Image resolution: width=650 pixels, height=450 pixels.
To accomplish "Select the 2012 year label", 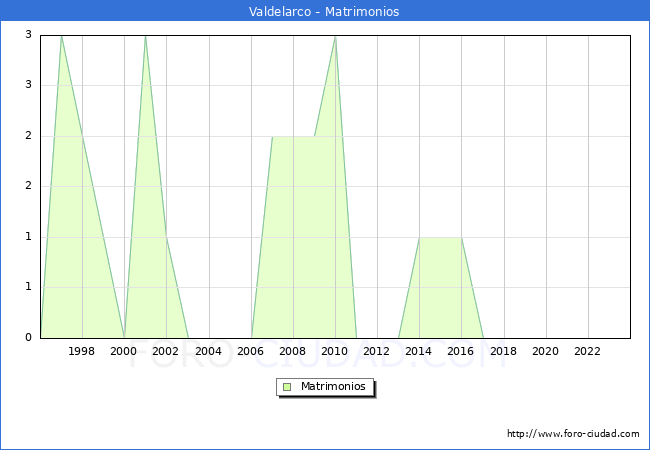I will (377, 351).
